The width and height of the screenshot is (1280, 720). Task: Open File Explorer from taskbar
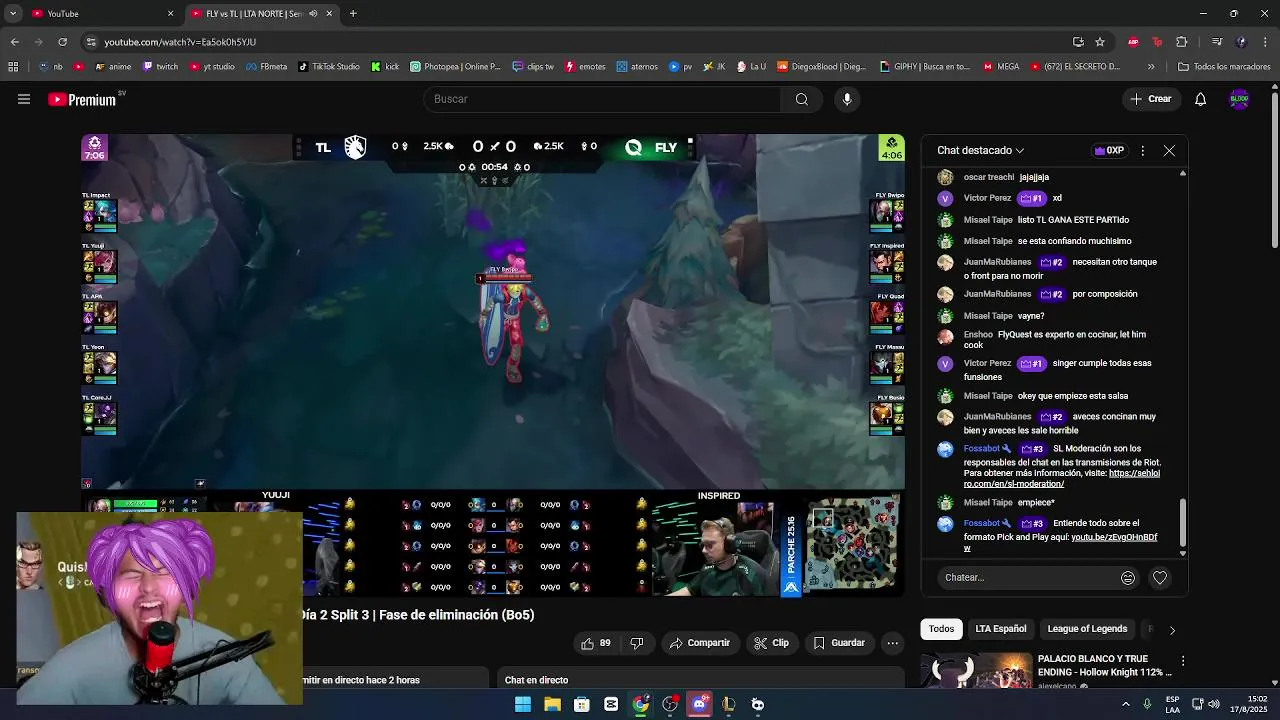pyautogui.click(x=552, y=704)
